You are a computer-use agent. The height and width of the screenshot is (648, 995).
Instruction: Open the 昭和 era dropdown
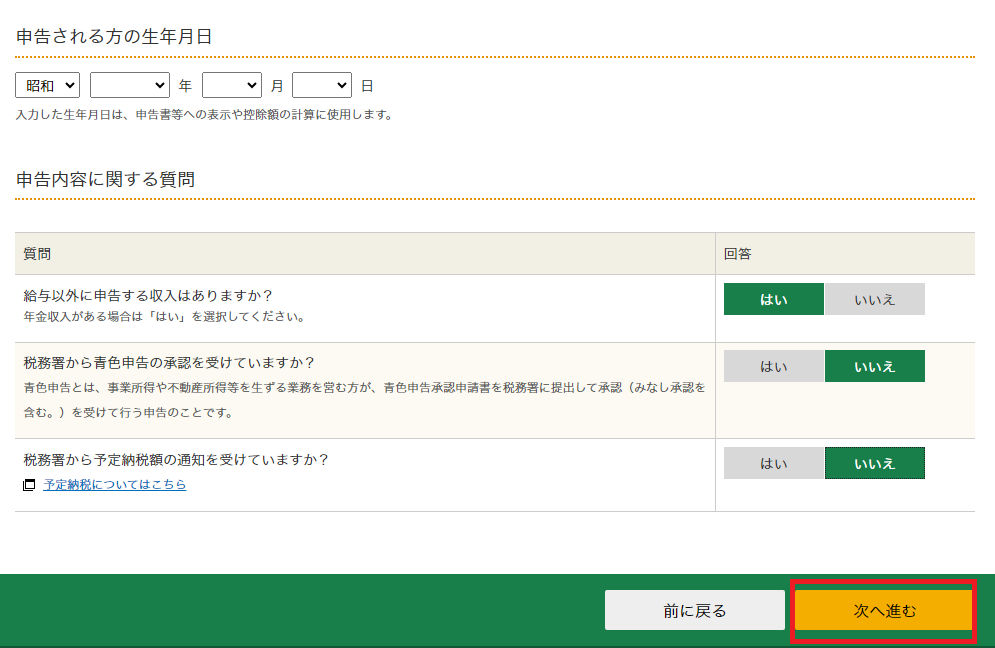tap(47, 86)
